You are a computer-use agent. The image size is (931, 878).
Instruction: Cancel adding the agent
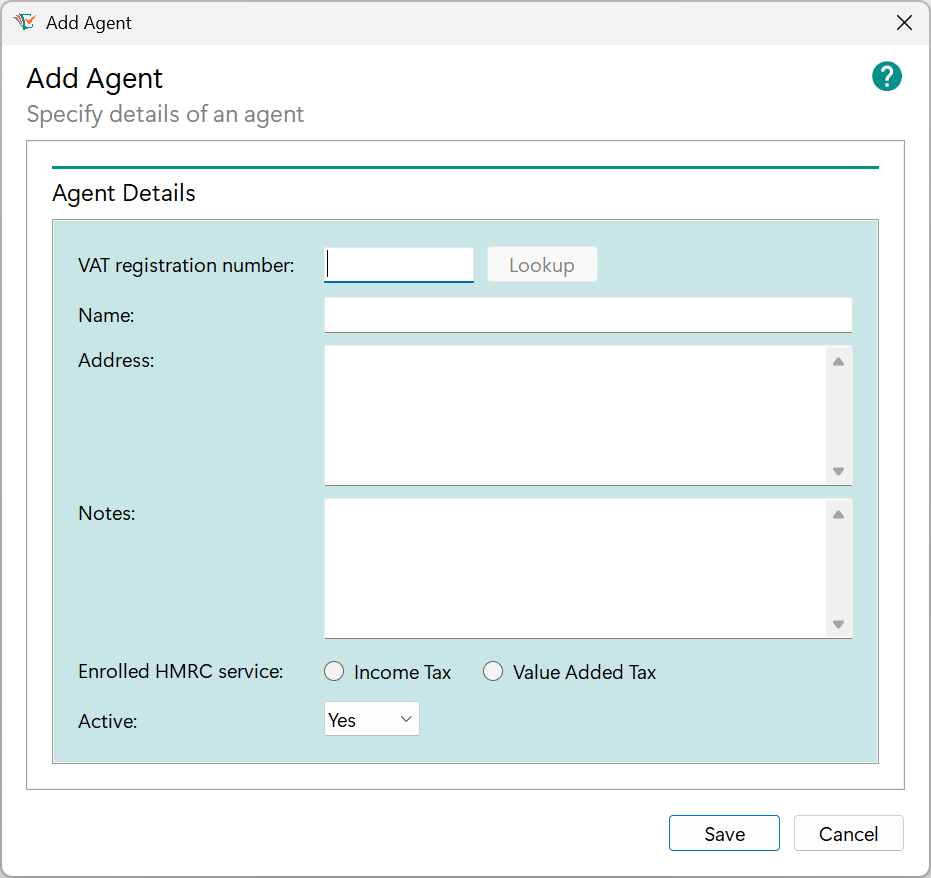coord(848,833)
